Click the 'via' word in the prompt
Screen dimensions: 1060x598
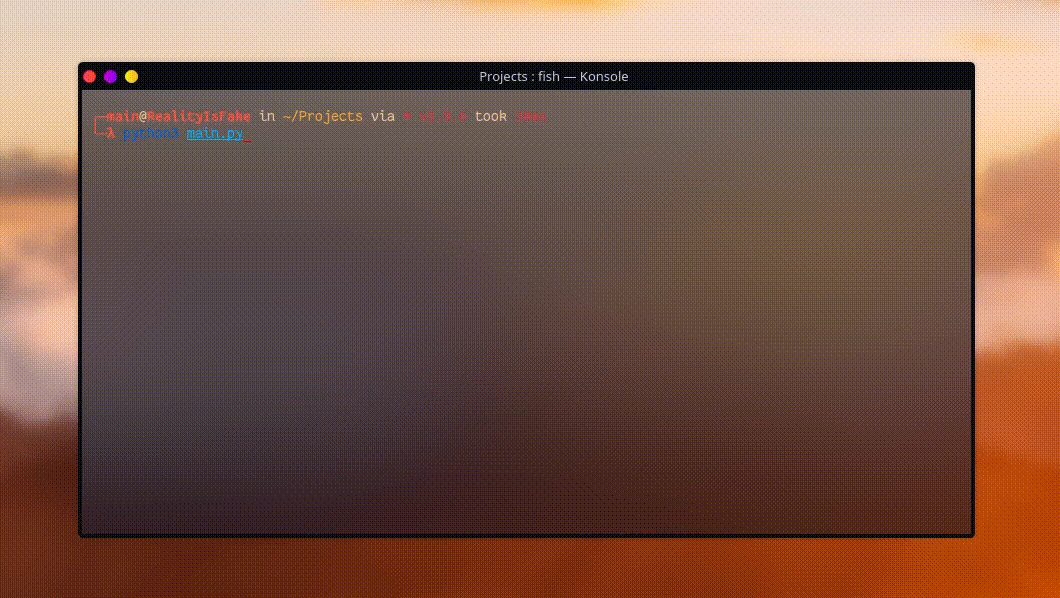[383, 116]
